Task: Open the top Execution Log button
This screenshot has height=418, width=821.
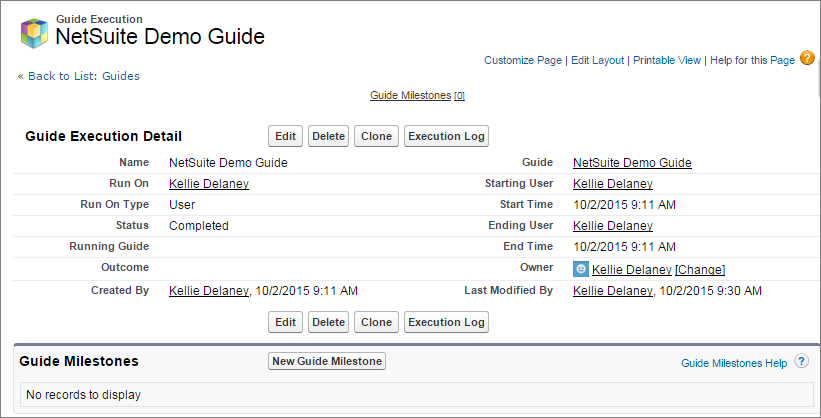Action: click(446, 136)
